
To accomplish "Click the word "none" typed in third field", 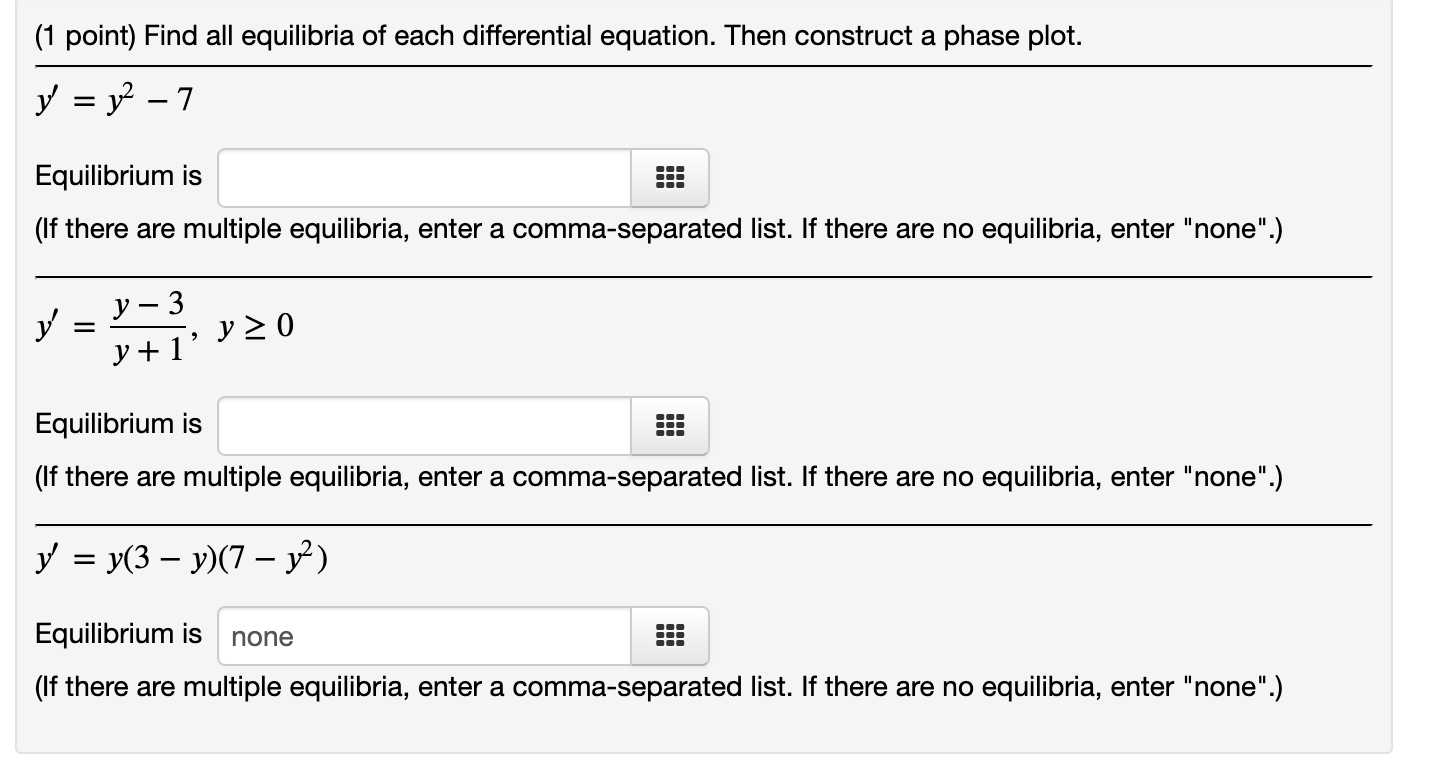I will pyautogui.click(x=262, y=637).
